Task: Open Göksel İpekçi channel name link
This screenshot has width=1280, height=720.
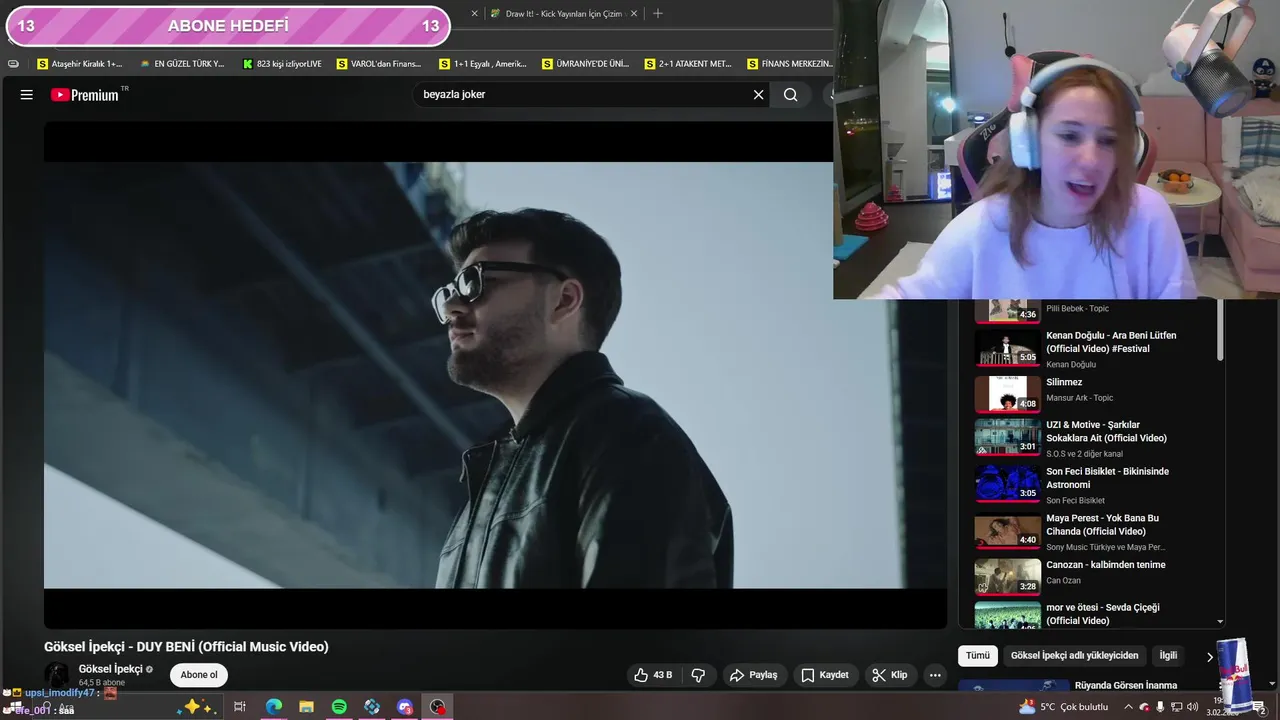Action: (111, 669)
